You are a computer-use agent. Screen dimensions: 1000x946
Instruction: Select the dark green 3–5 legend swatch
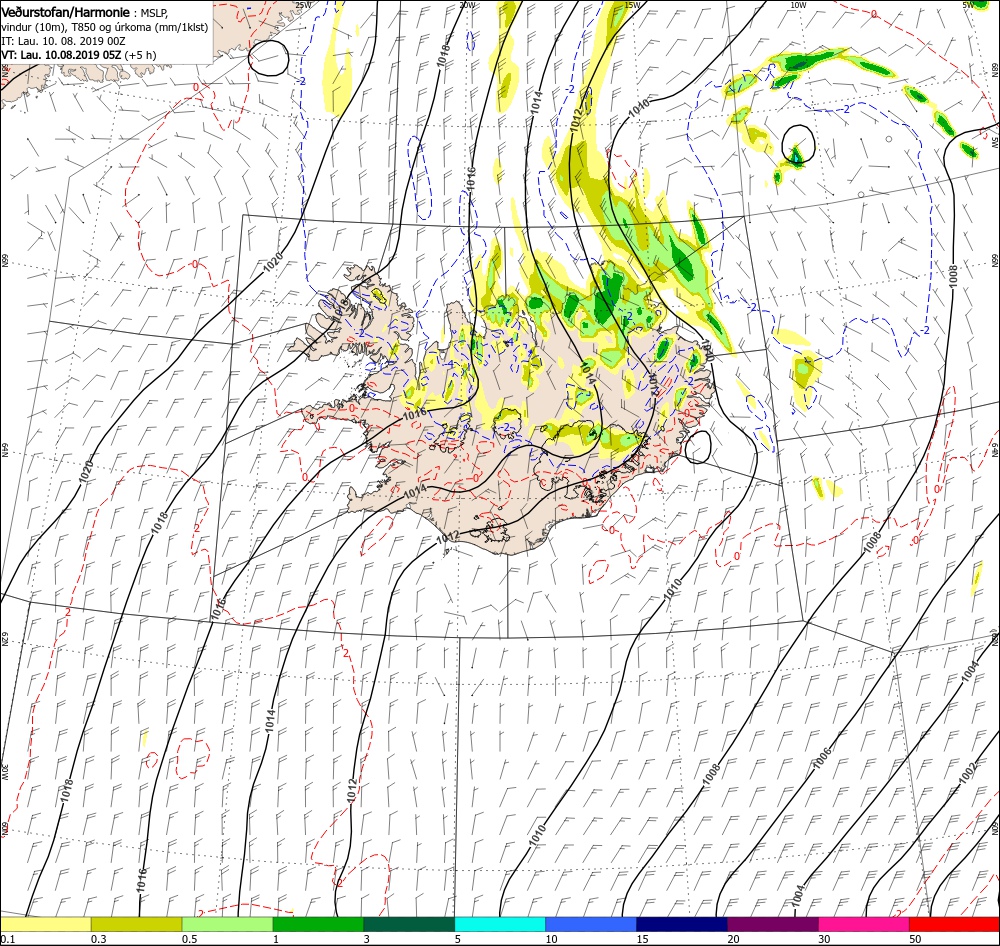point(409,924)
